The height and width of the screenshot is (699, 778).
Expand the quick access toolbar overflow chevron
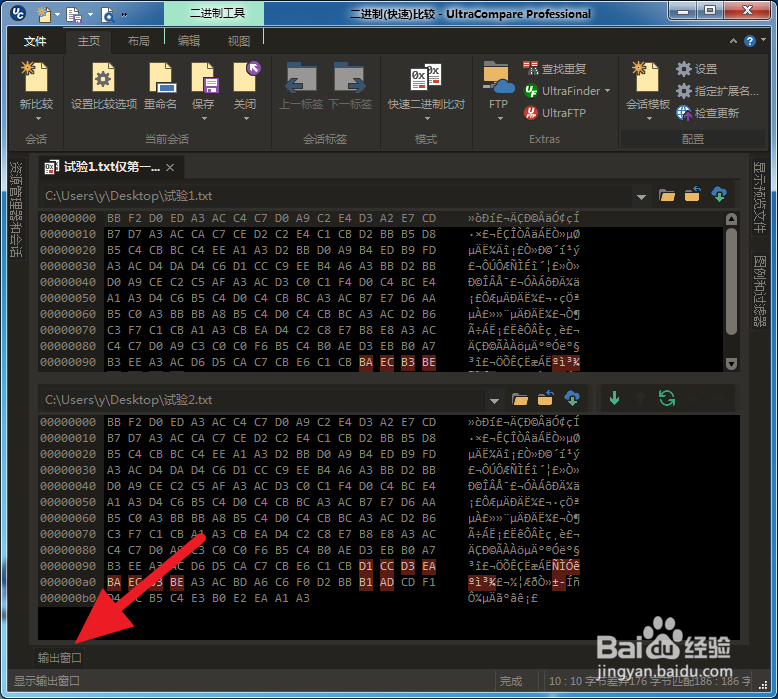click(124, 15)
